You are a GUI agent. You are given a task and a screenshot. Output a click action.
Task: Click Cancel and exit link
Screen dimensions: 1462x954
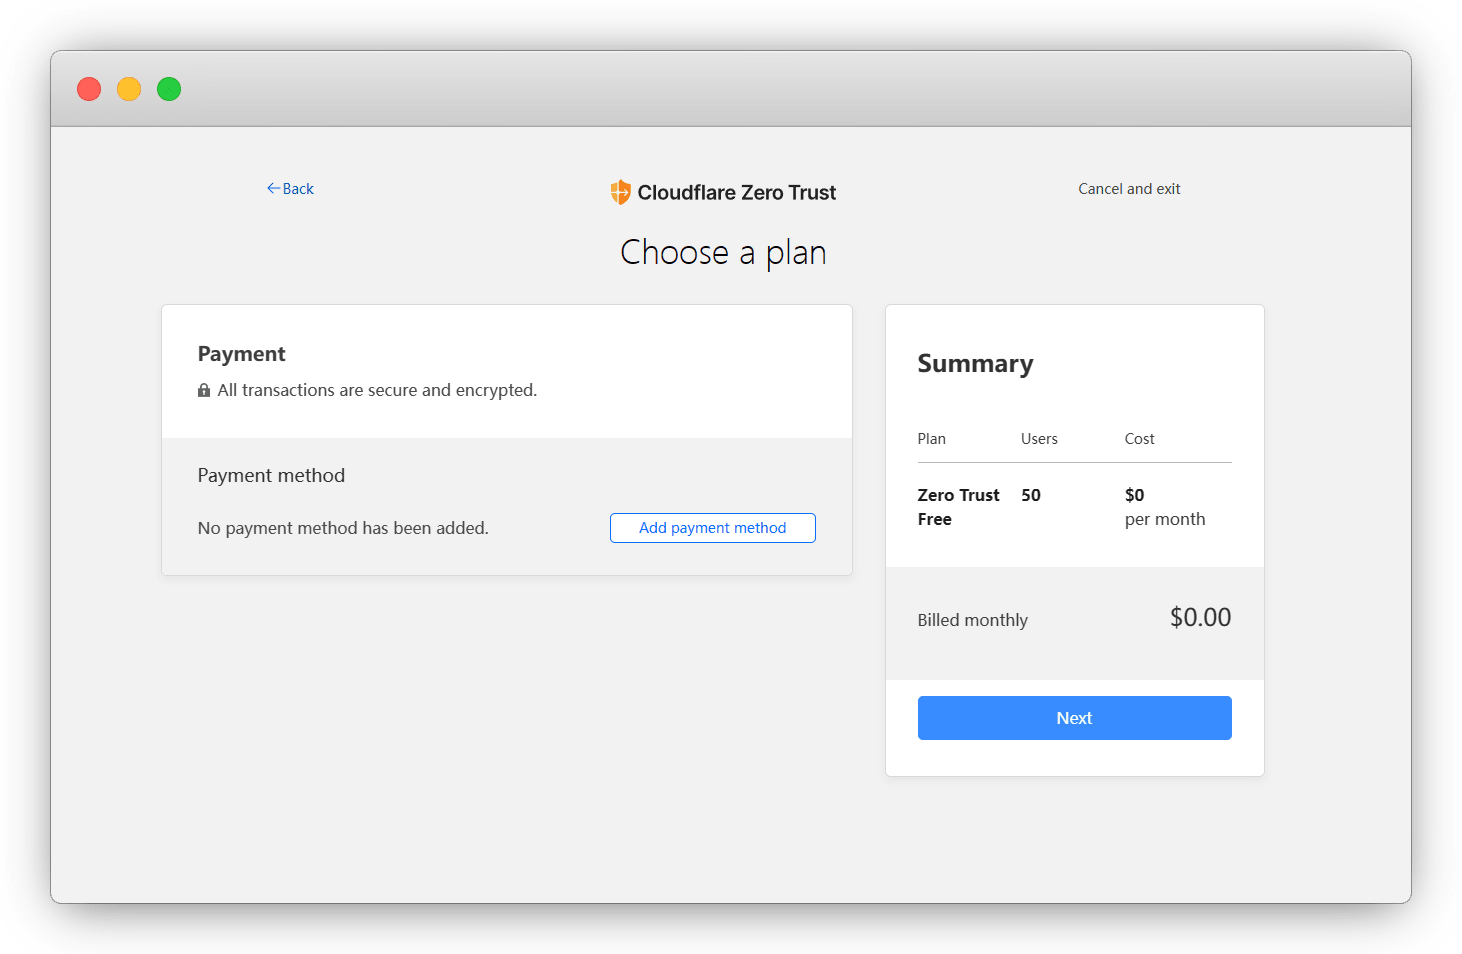[1129, 189]
